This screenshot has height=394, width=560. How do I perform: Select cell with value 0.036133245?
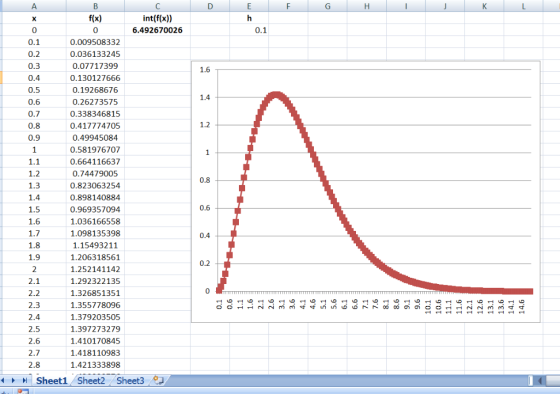[95, 54]
